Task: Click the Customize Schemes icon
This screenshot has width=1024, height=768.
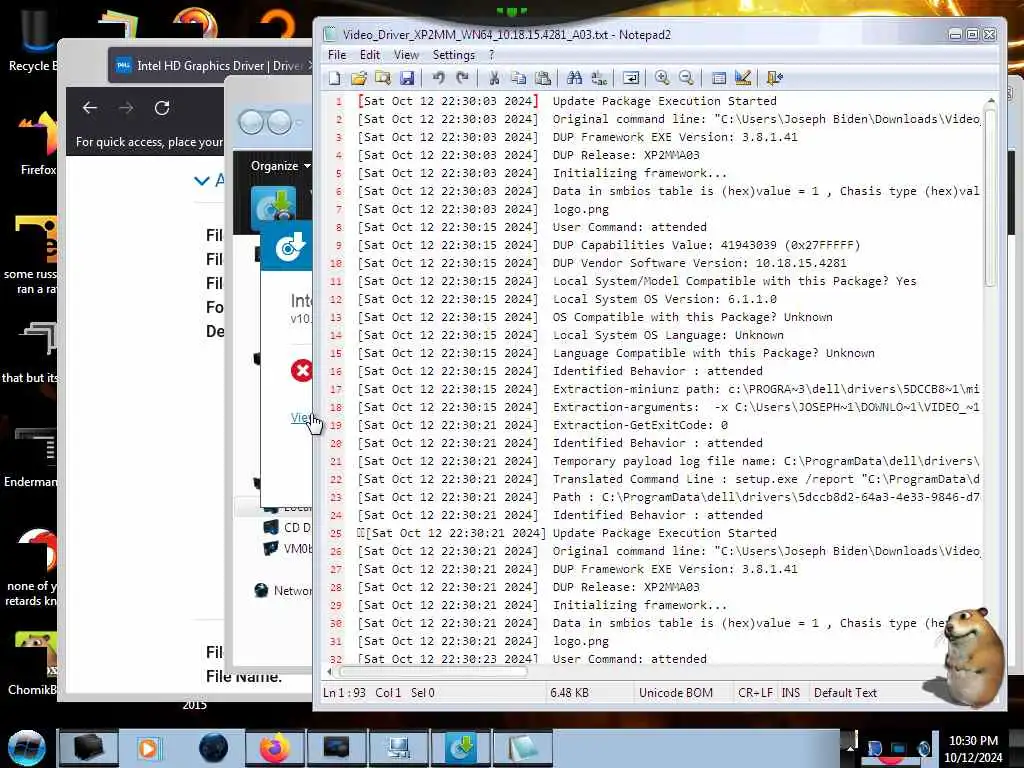Action: 743,78
